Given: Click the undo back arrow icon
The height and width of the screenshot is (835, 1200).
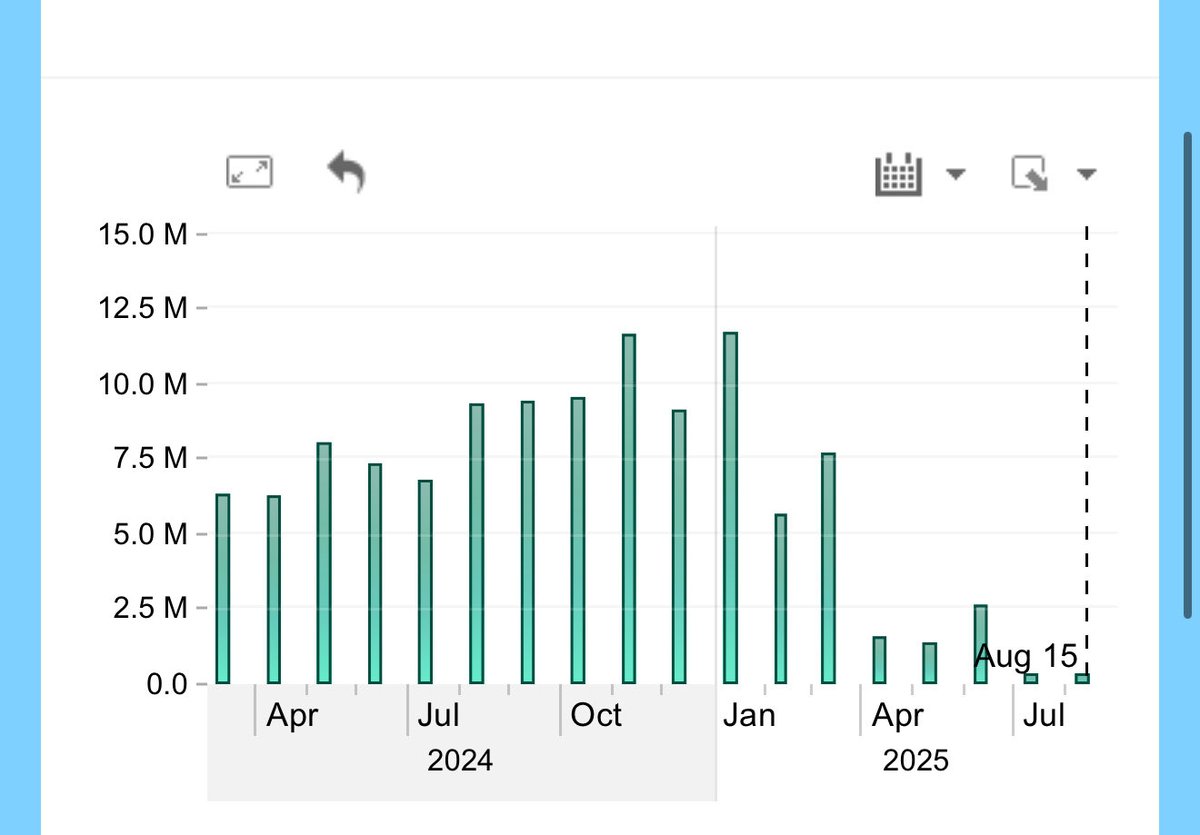Looking at the screenshot, I should [x=347, y=172].
